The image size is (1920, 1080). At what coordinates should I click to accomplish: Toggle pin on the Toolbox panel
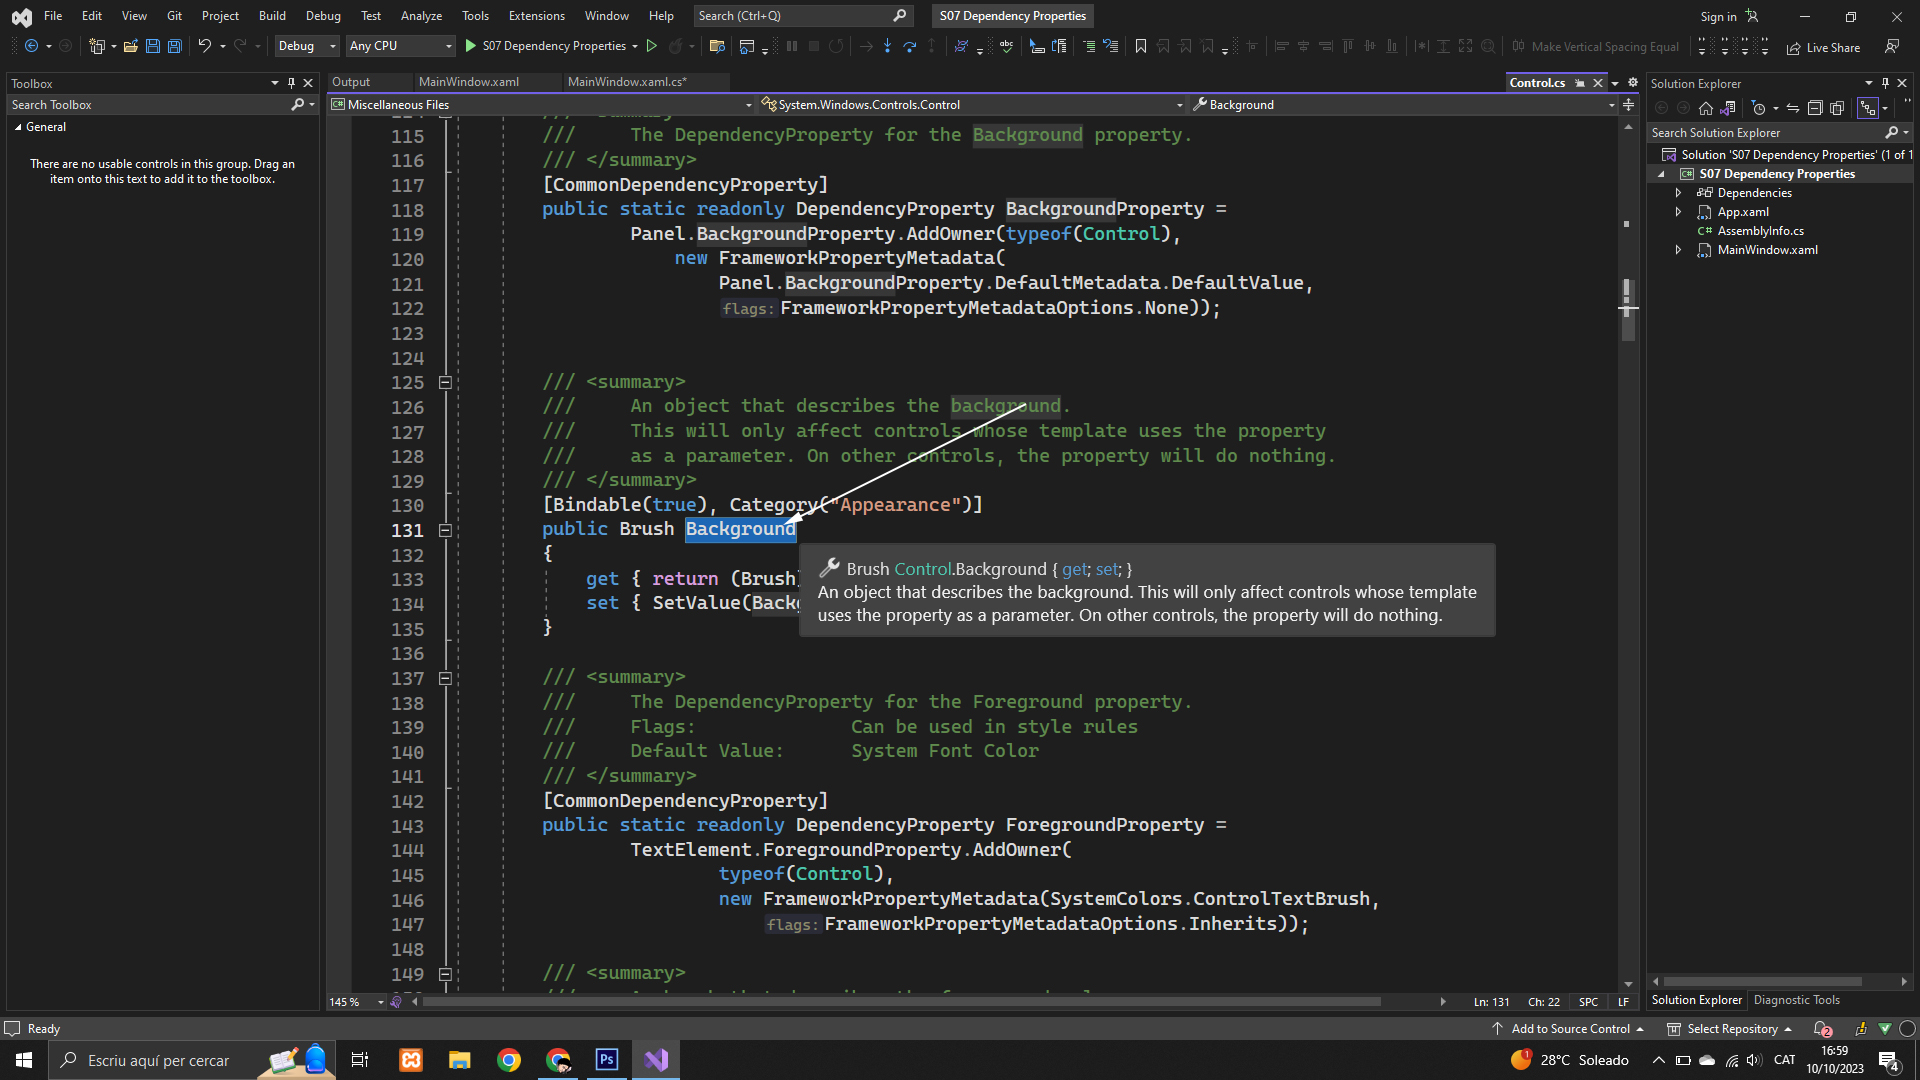[x=291, y=83]
